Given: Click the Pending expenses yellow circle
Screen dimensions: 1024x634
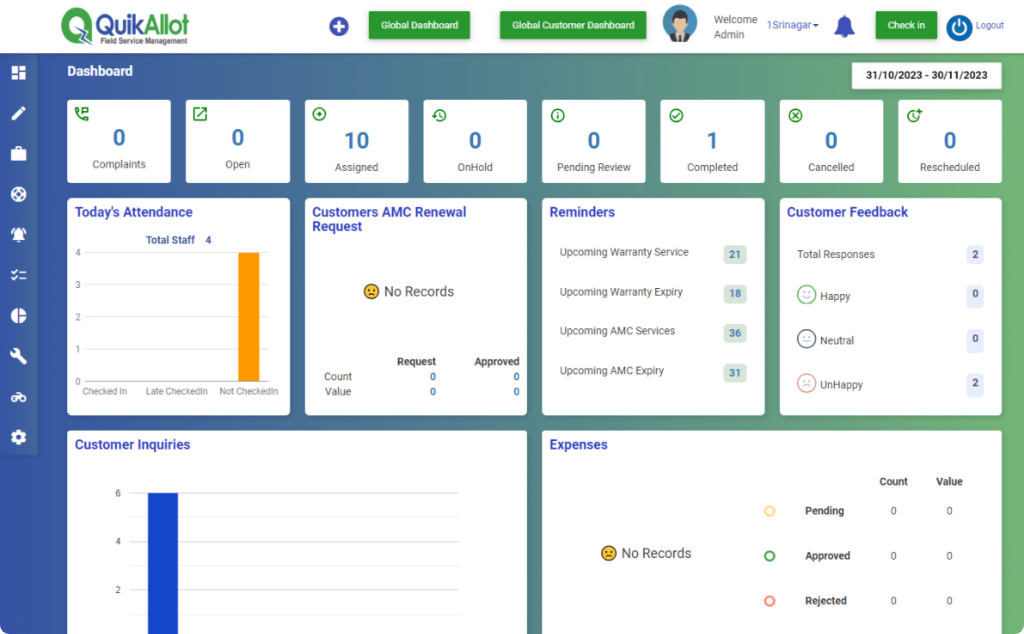Looking at the screenshot, I should click(x=769, y=511).
